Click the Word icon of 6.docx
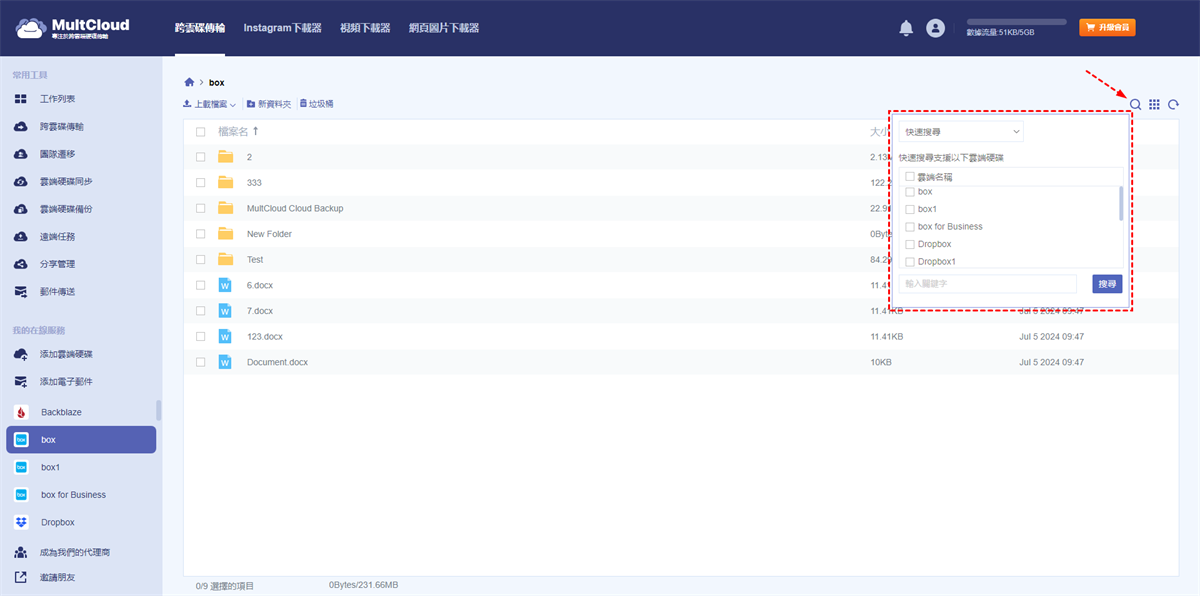Image resolution: width=1200 pixels, height=596 pixels. pyautogui.click(x=225, y=285)
